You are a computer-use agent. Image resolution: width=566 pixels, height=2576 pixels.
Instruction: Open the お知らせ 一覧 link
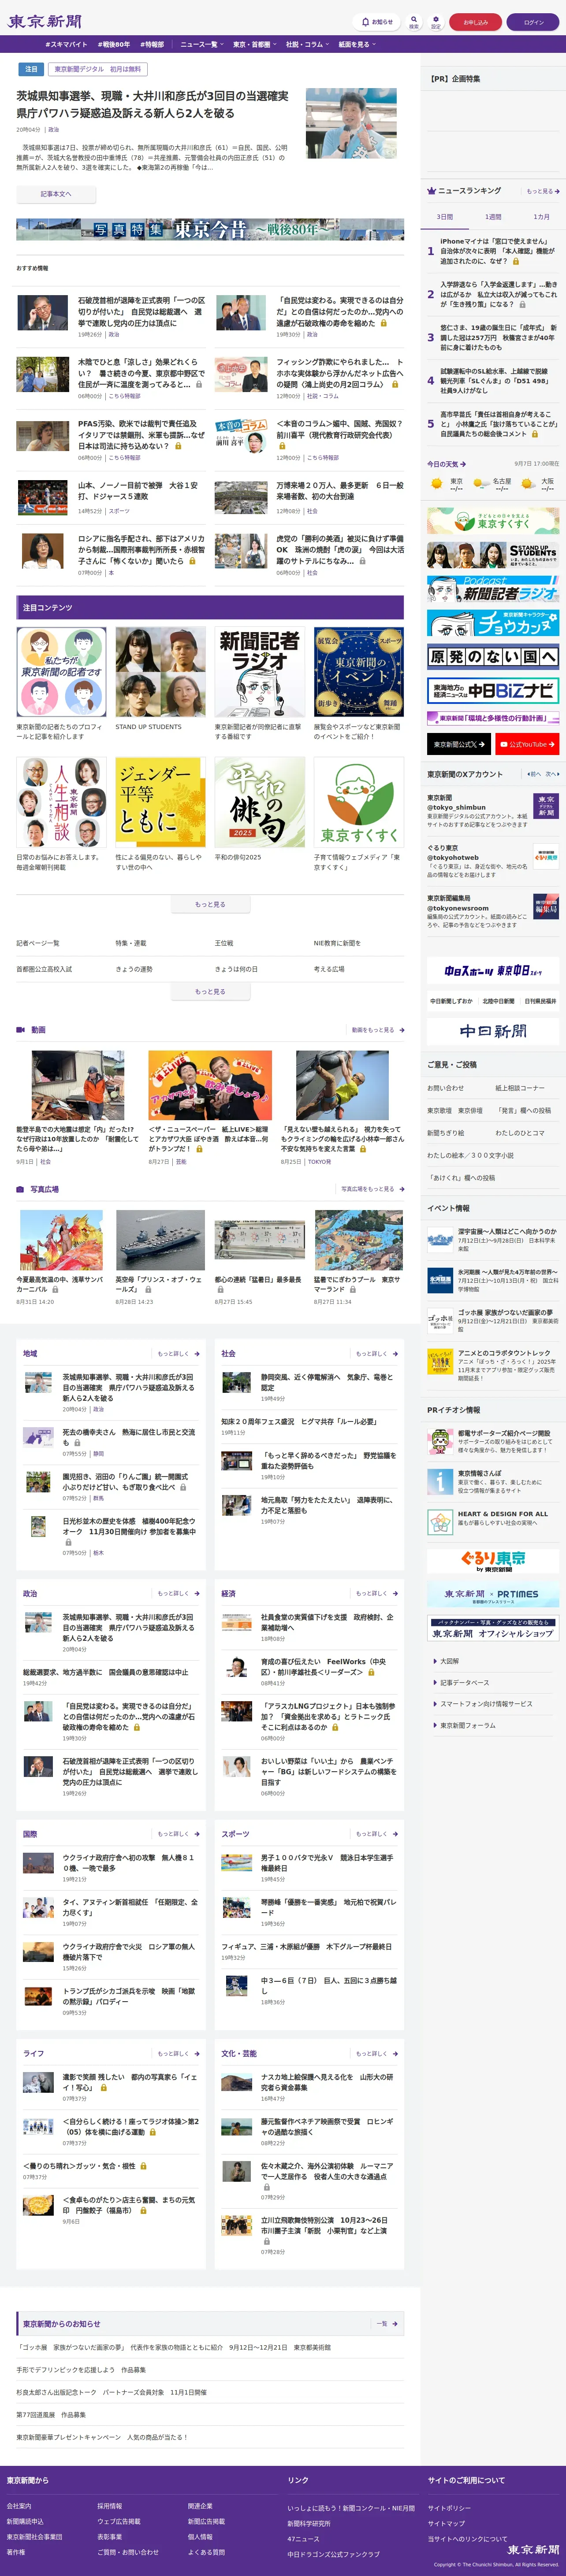387,2324
